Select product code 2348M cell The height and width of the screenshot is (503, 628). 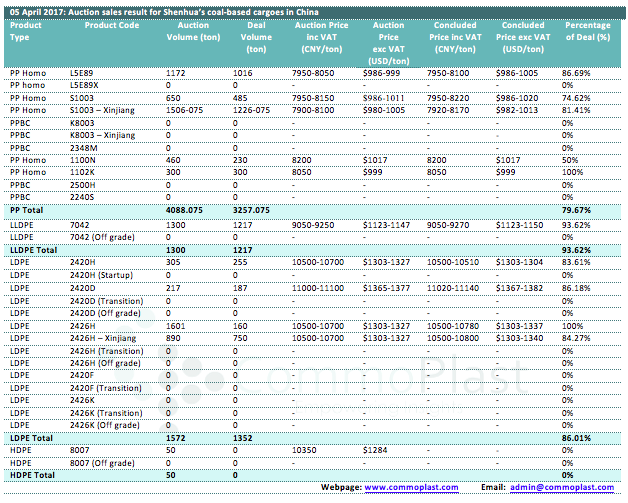(x=83, y=147)
